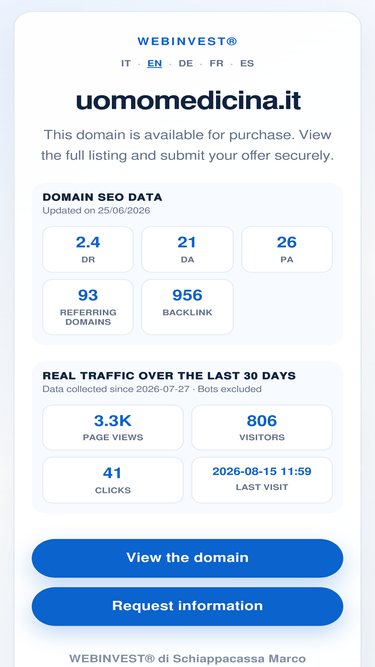This screenshot has height=667, width=375.
Task: Click the PA 26 metric card
Action: 287,249
